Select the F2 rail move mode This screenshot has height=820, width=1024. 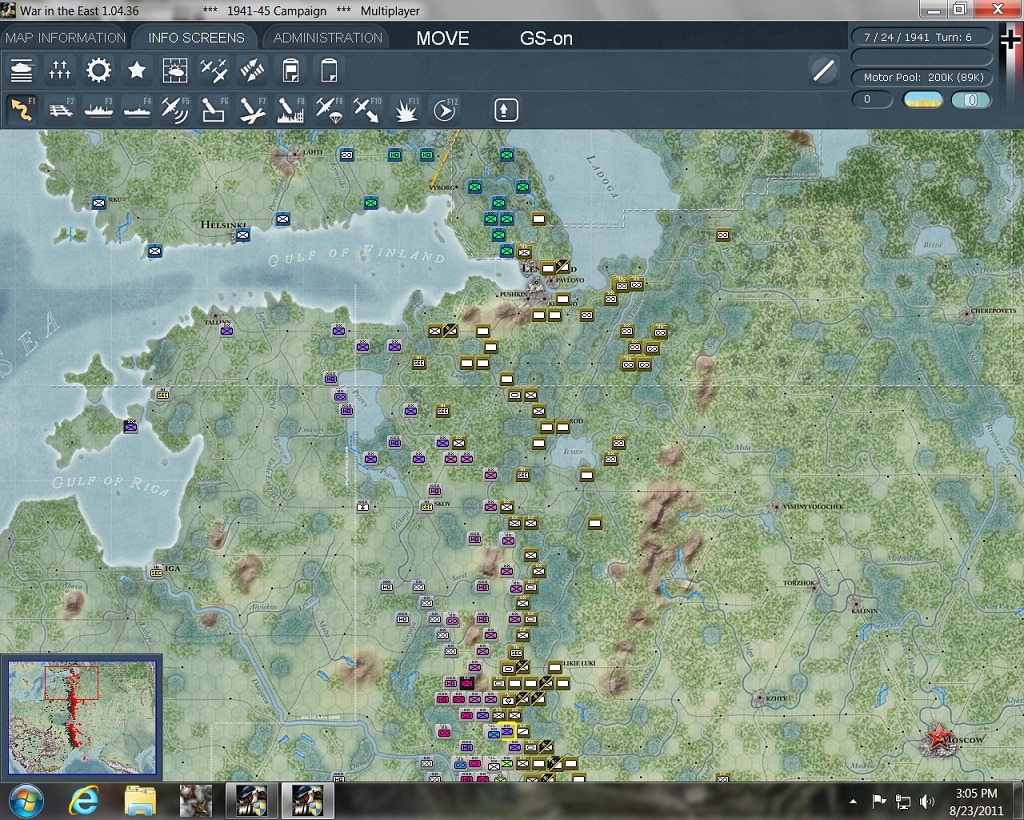(61, 110)
